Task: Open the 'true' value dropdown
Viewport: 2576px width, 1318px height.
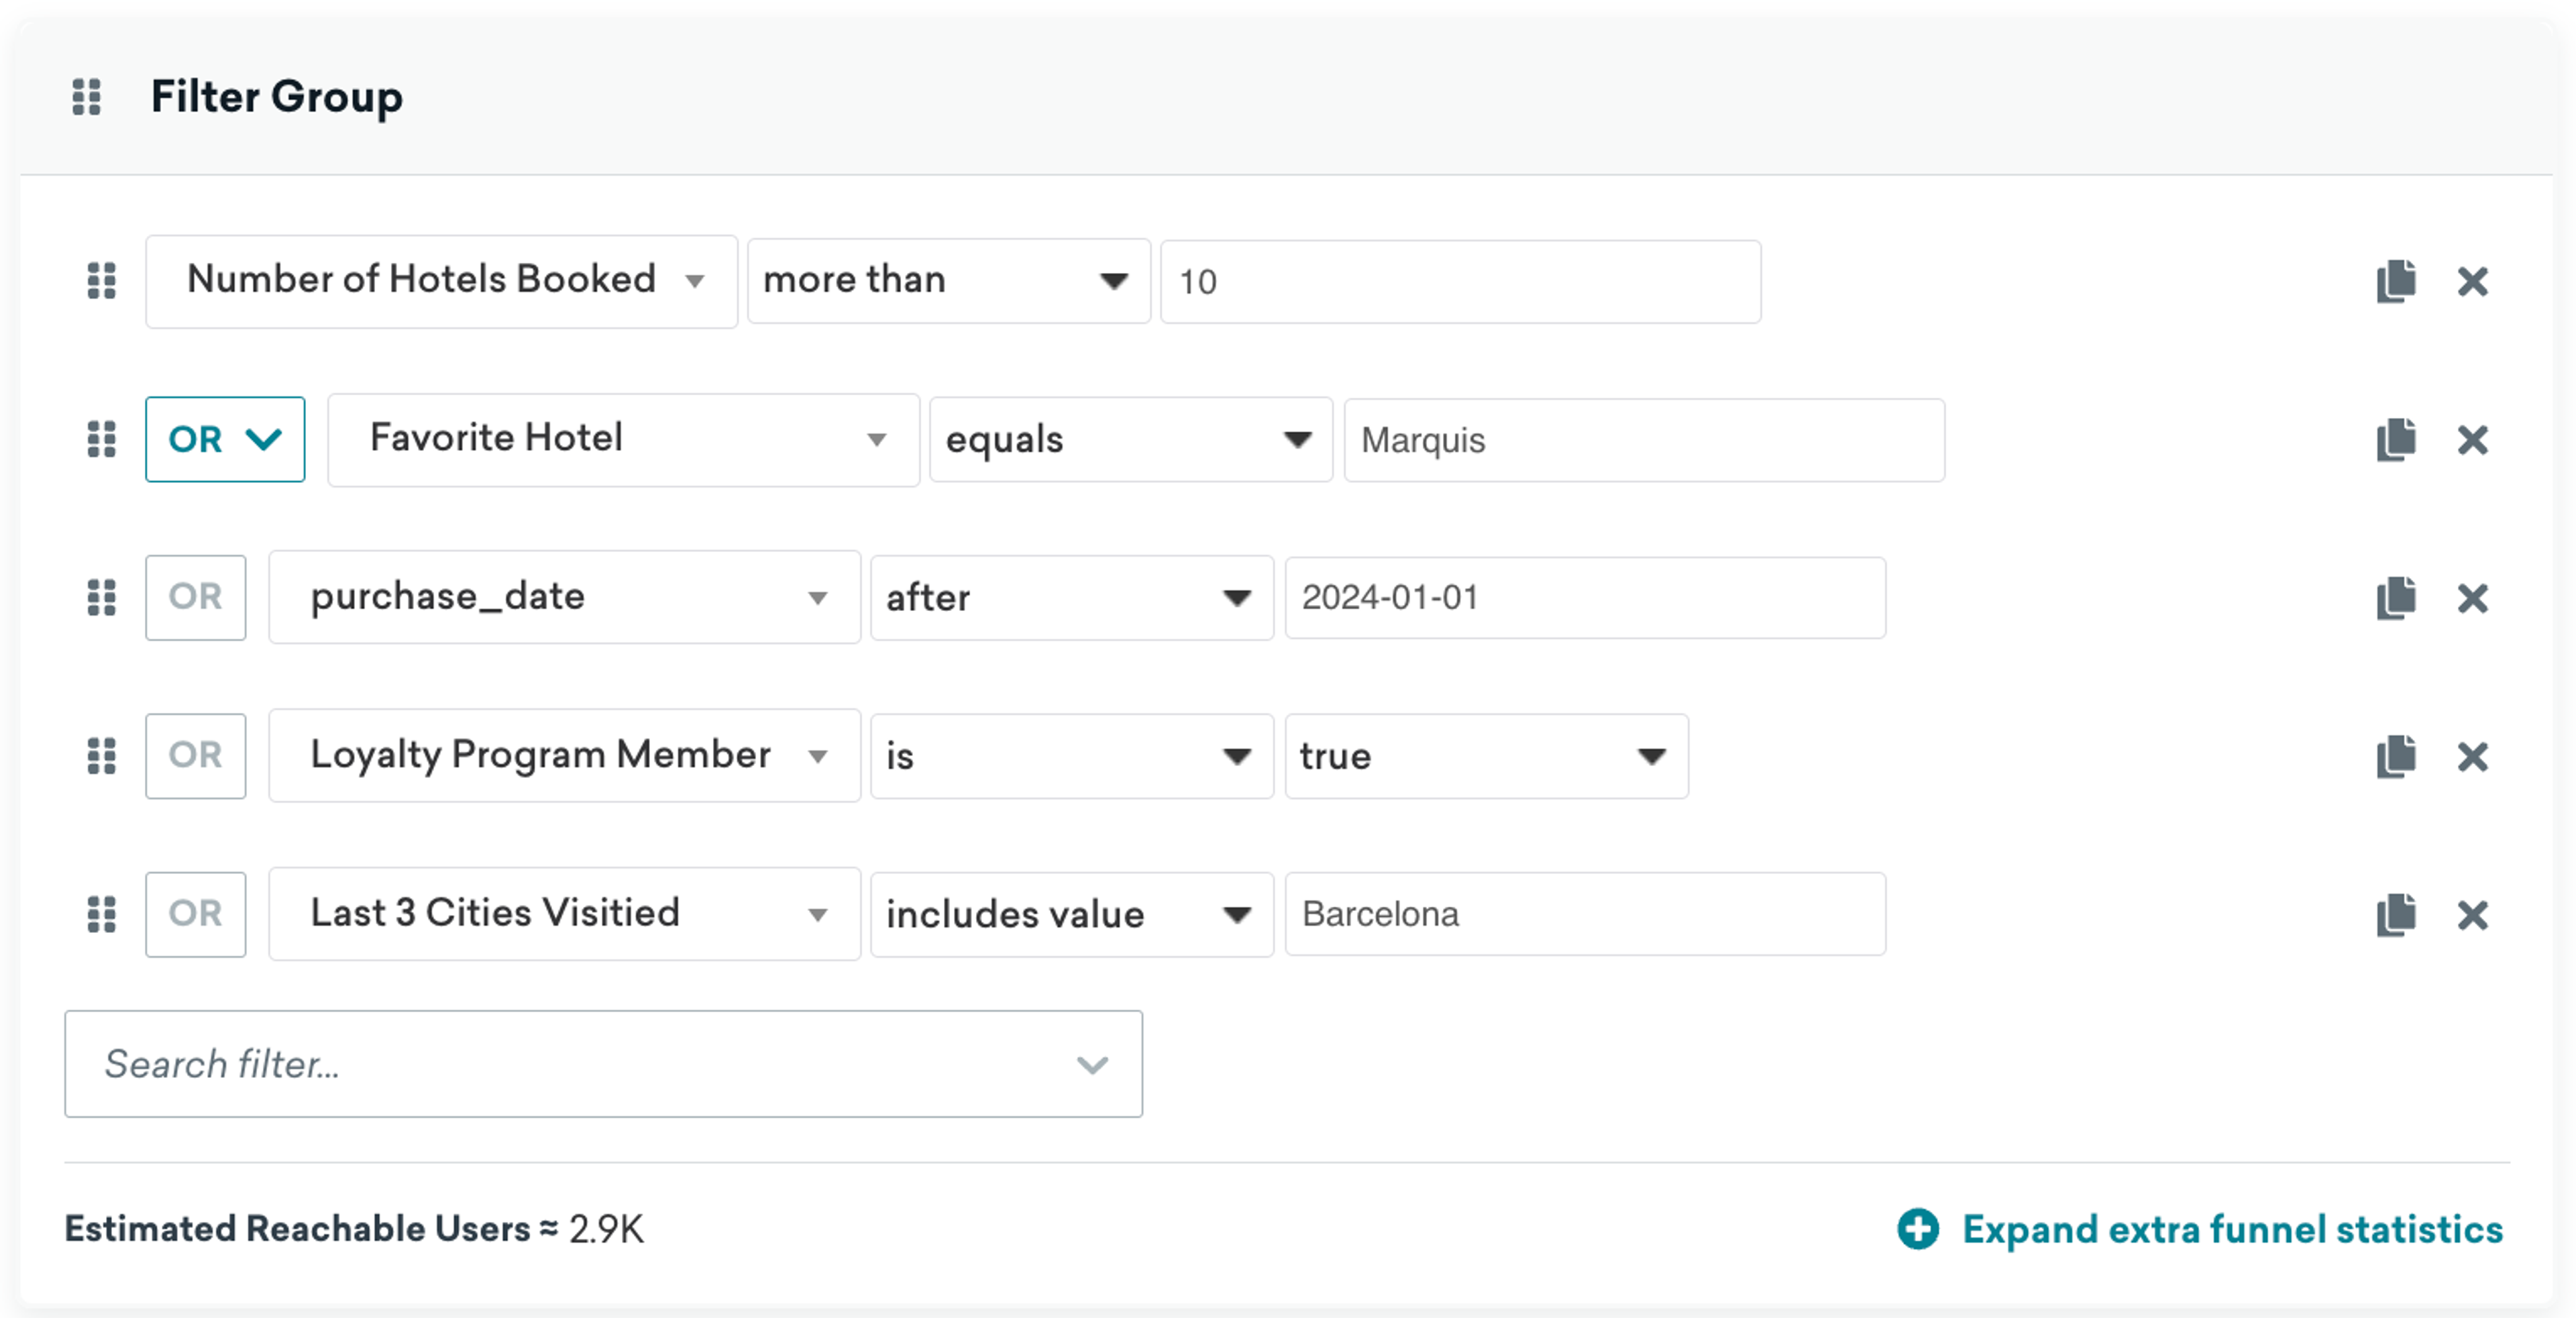Action: 1486,756
